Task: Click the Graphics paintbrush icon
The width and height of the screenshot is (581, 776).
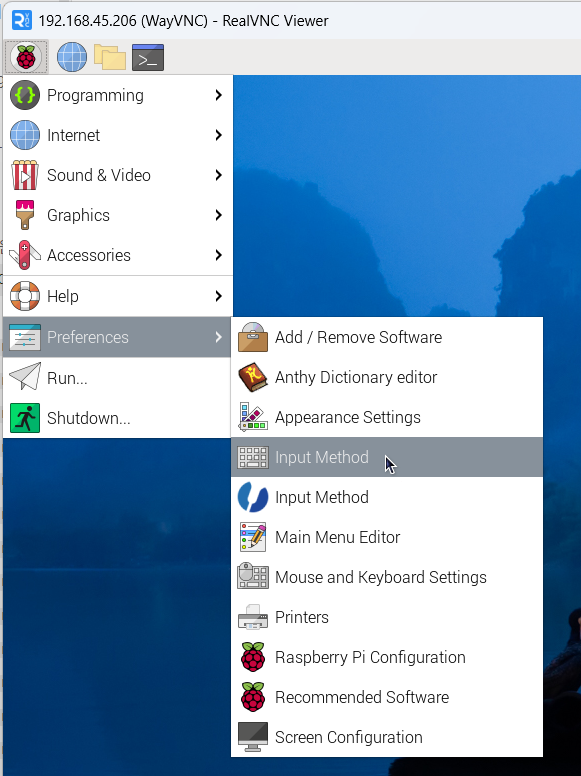Action: [x=25, y=215]
